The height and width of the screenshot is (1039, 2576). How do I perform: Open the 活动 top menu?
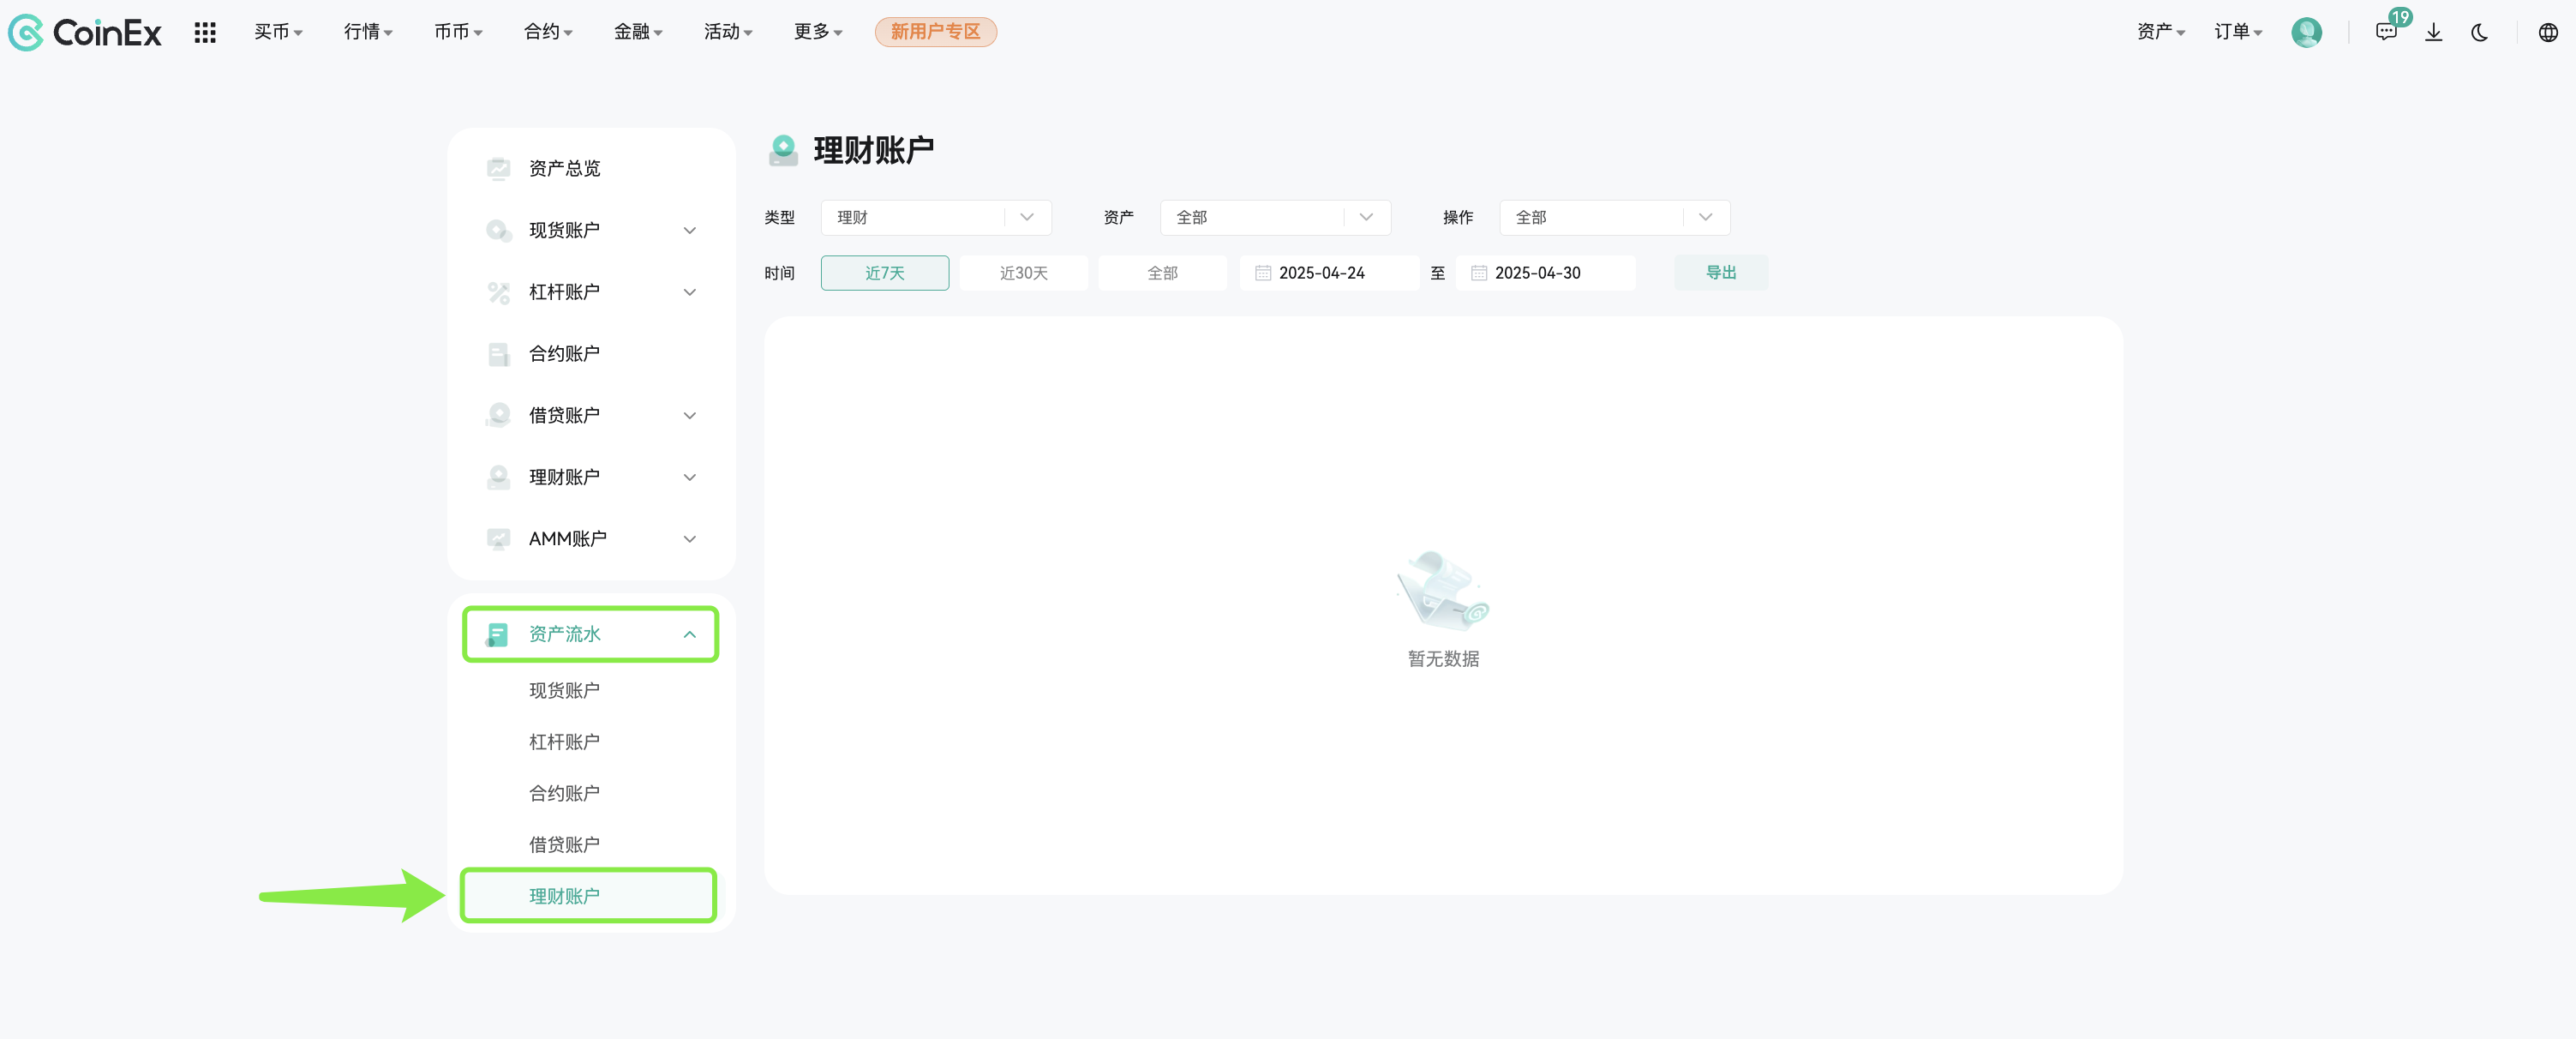pyautogui.click(x=728, y=32)
